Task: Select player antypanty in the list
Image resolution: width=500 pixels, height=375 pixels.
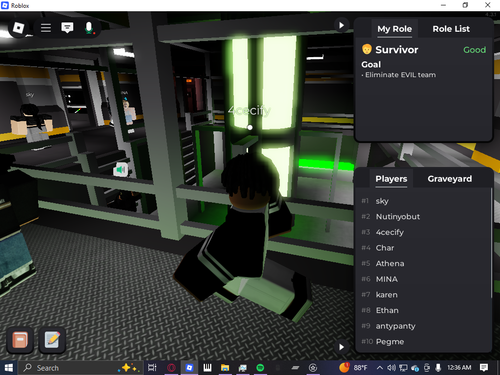Action: click(423, 326)
